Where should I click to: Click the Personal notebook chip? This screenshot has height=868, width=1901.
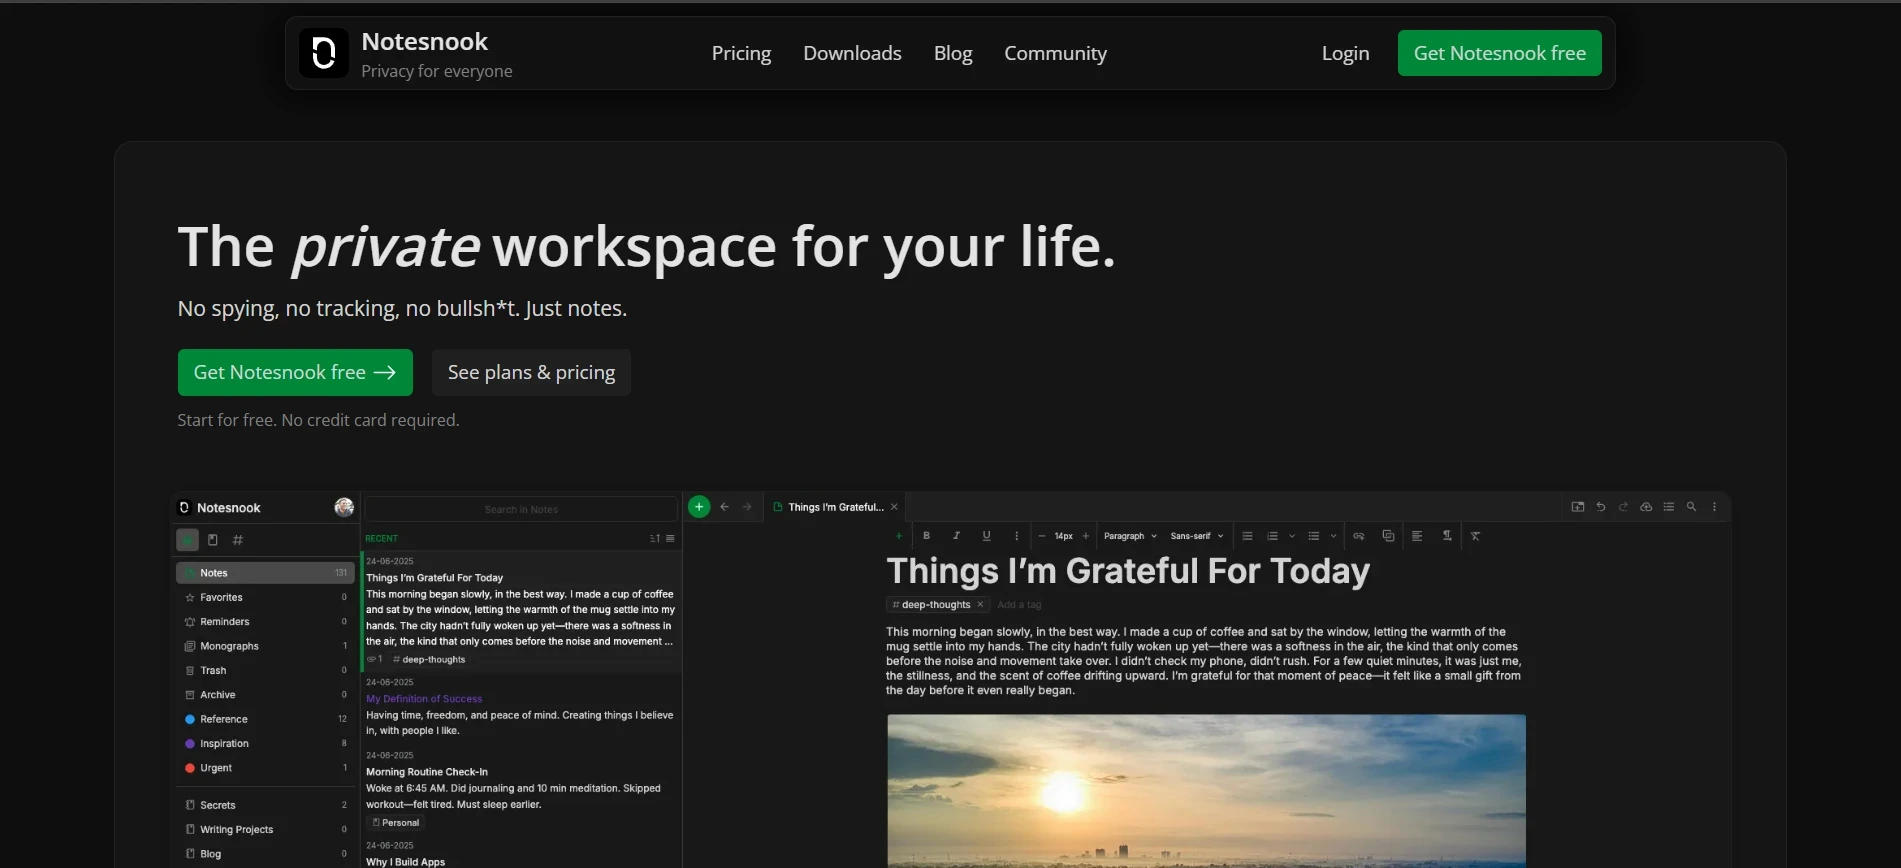[x=396, y=823]
